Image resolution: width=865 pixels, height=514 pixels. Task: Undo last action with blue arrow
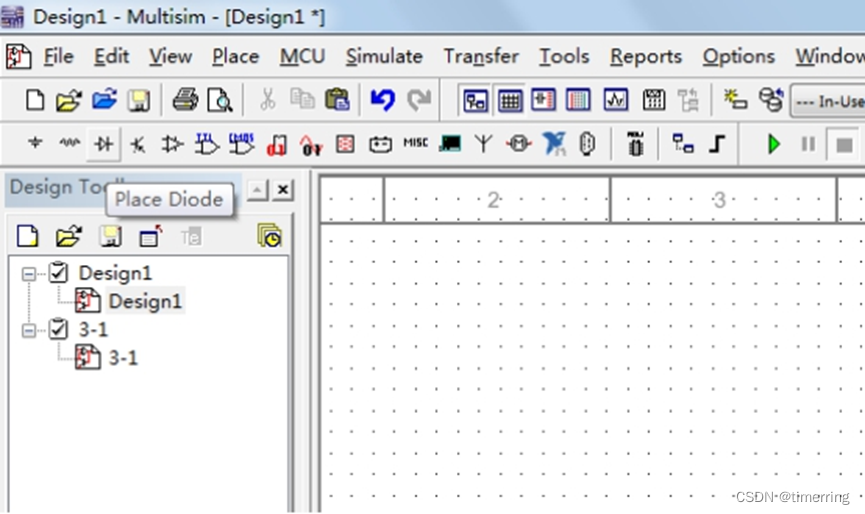(383, 100)
